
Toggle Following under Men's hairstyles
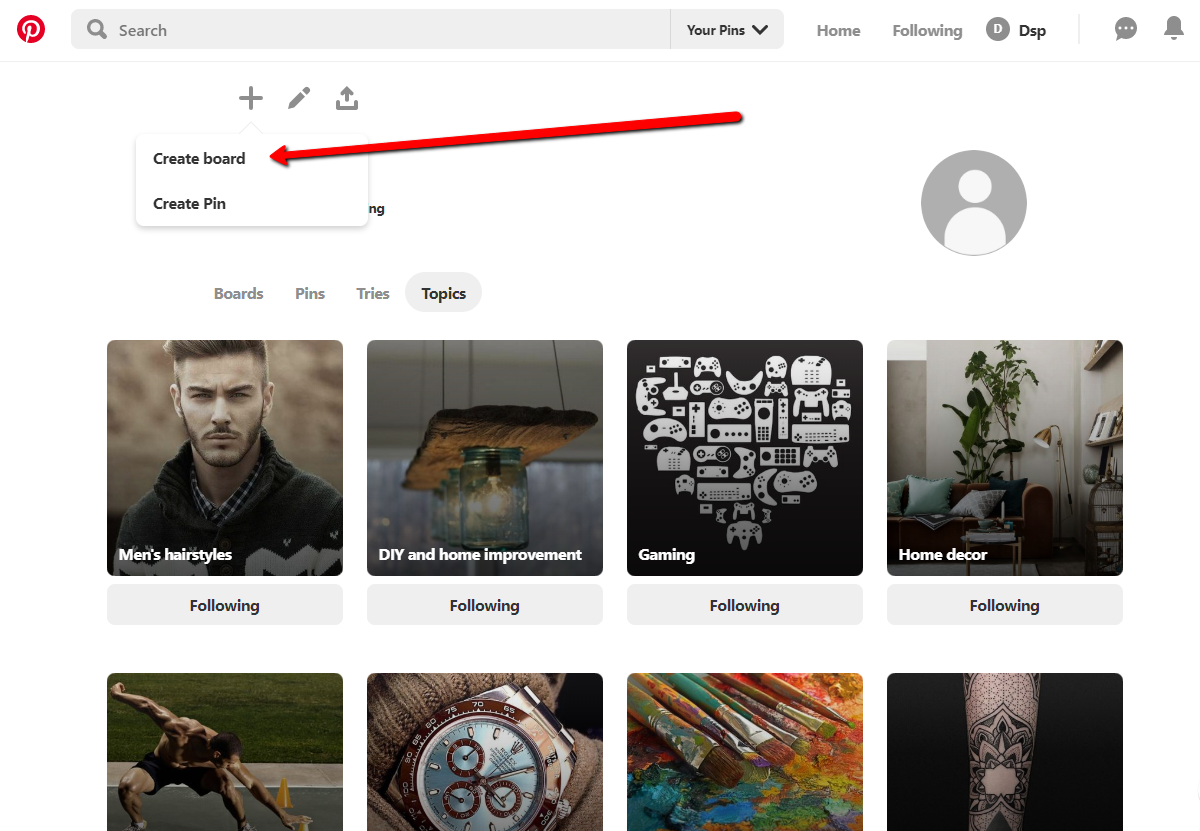click(225, 605)
